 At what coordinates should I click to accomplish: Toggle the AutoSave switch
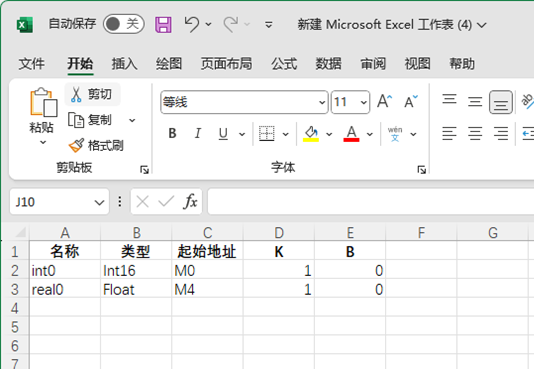pyautogui.click(x=124, y=24)
